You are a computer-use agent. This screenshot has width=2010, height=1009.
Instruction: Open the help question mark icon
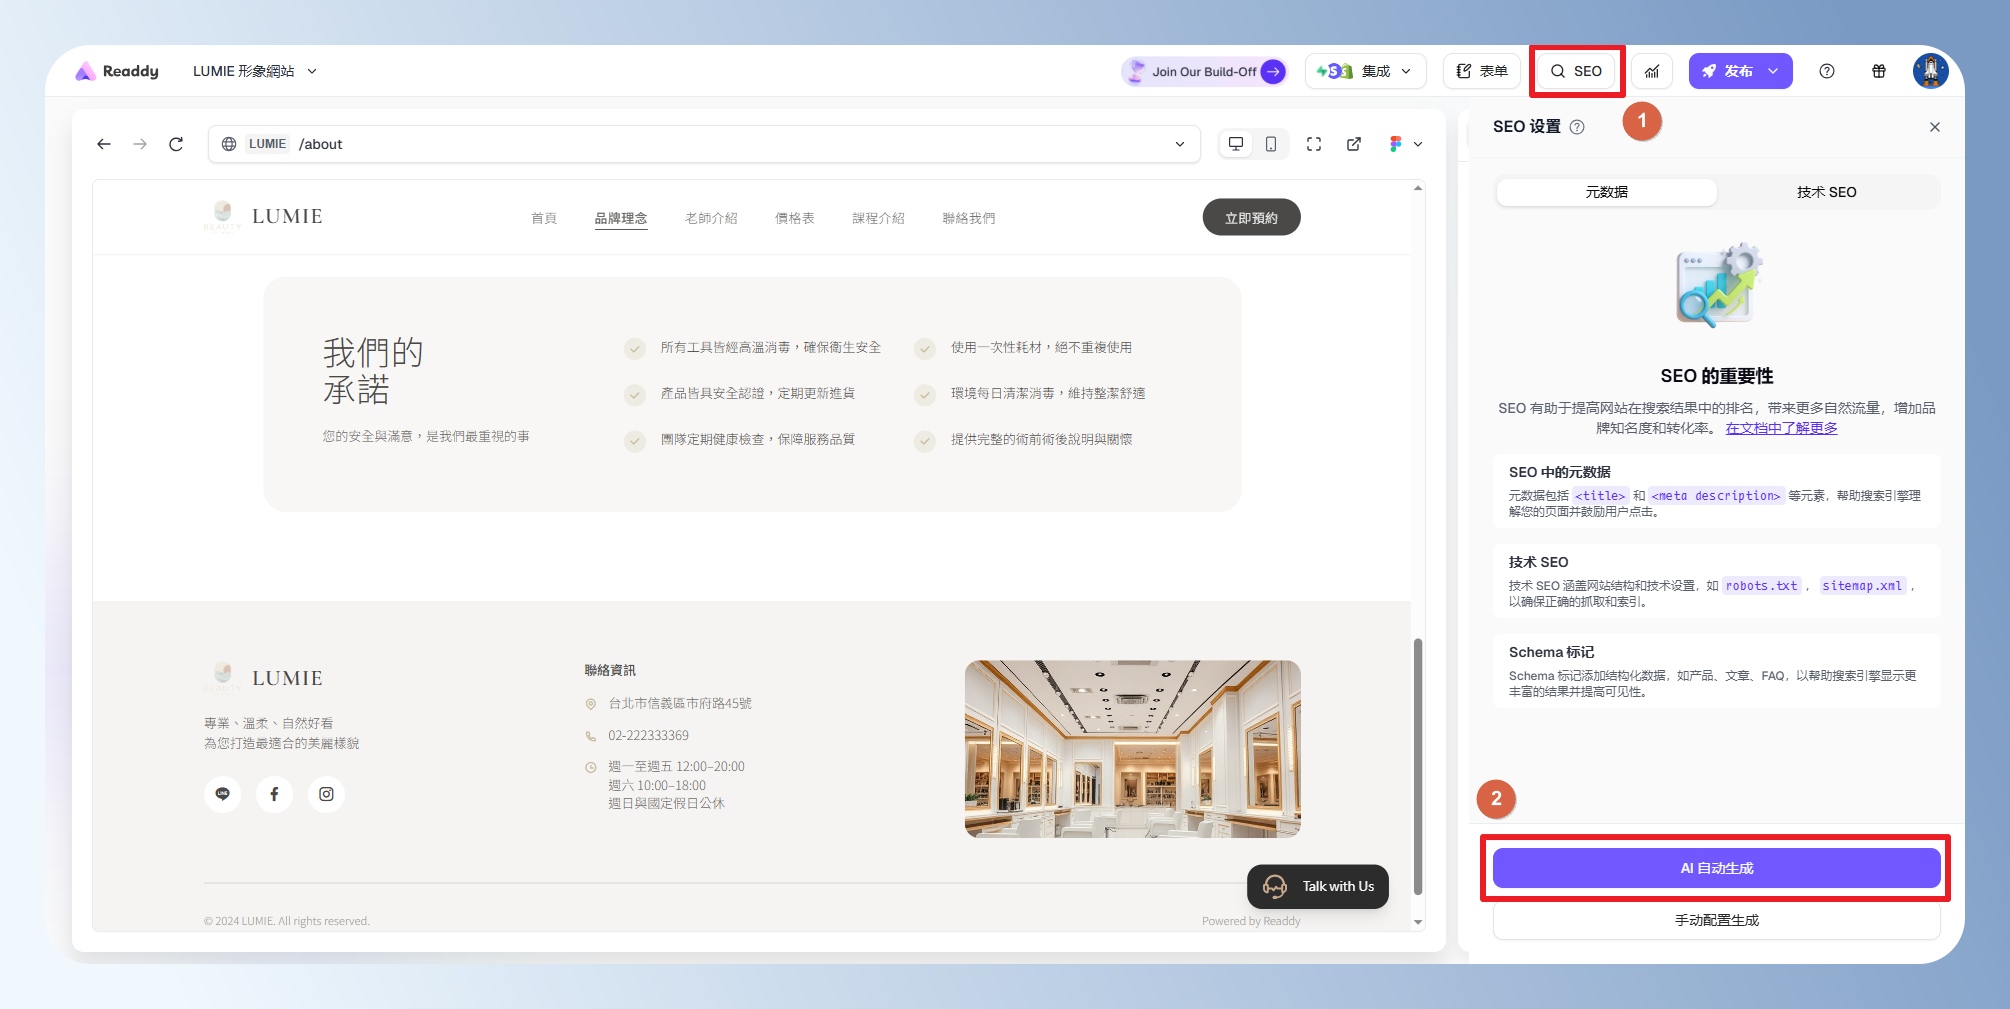click(1827, 71)
